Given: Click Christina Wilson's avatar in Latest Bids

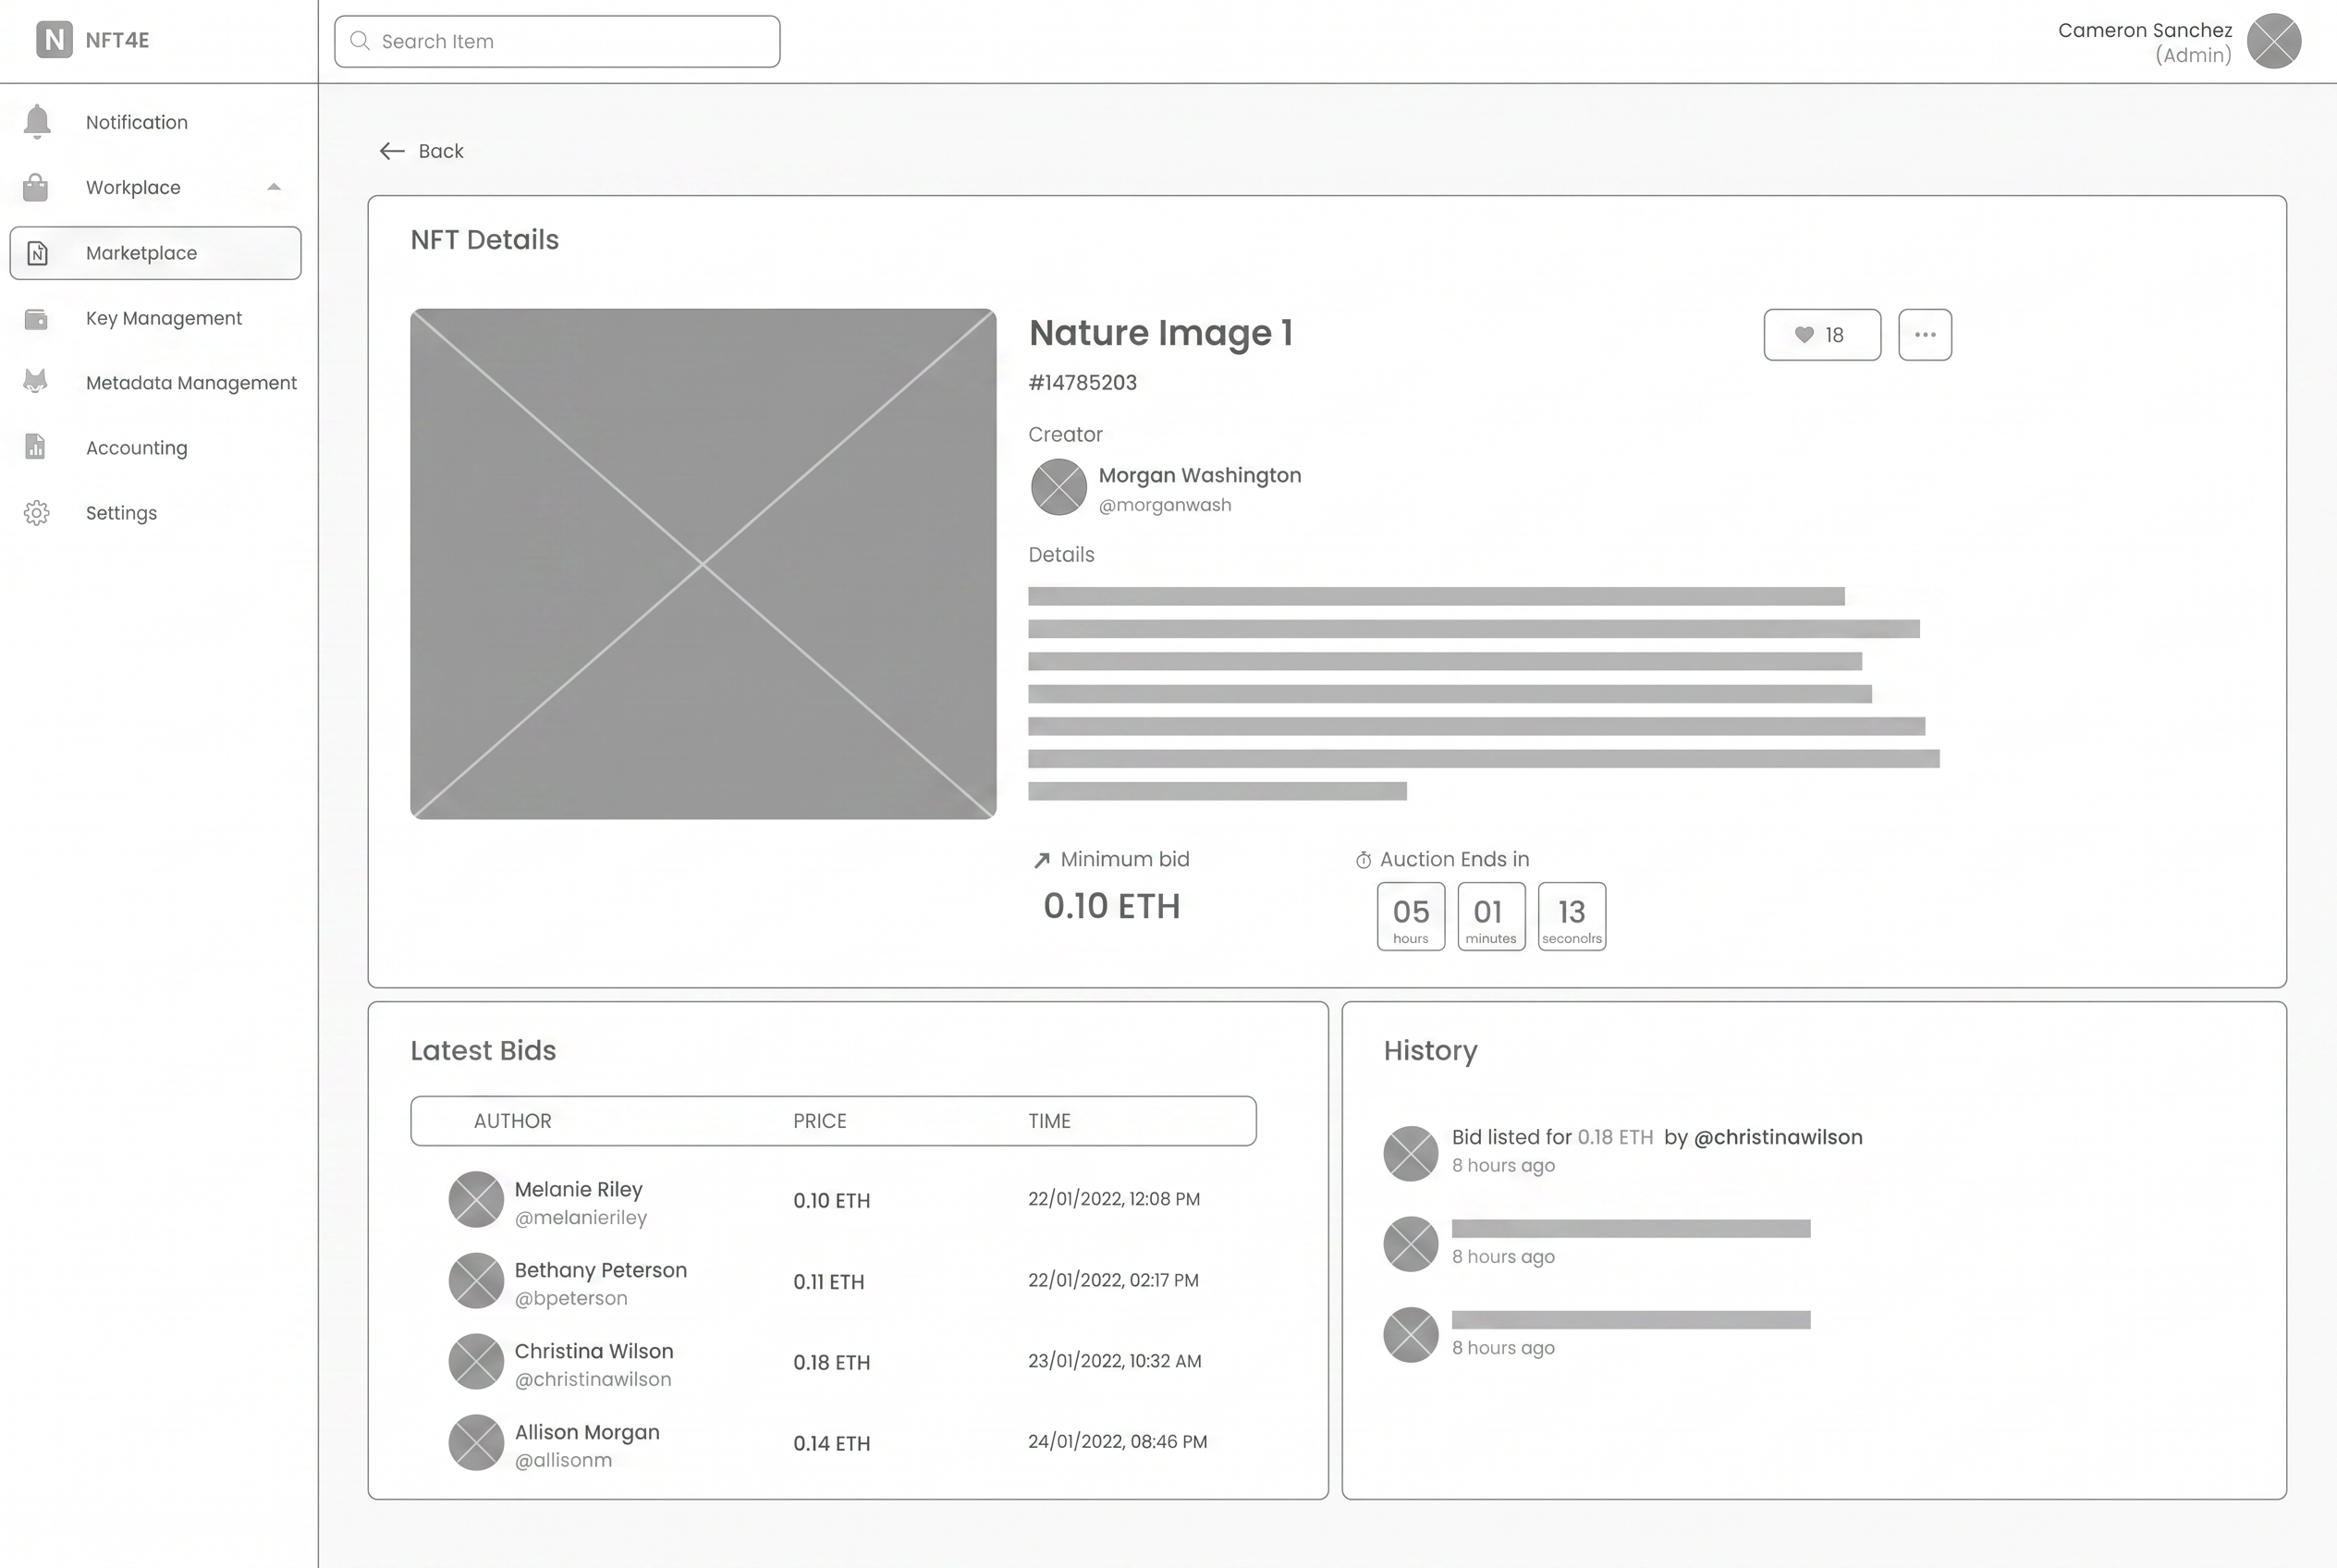Looking at the screenshot, I should (476, 1361).
